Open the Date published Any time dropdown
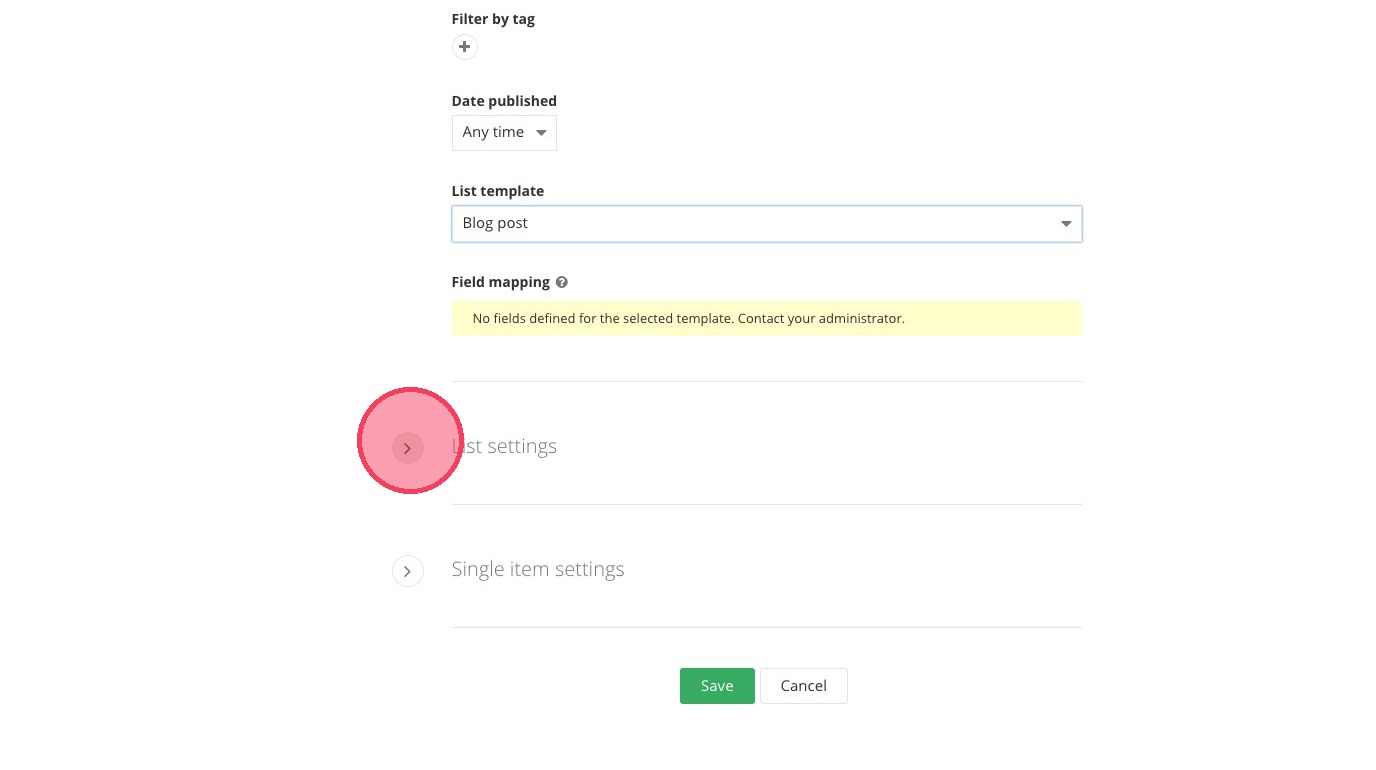This screenshot has width=1376, height=770. pyautogui.click(x=504, y=132)
